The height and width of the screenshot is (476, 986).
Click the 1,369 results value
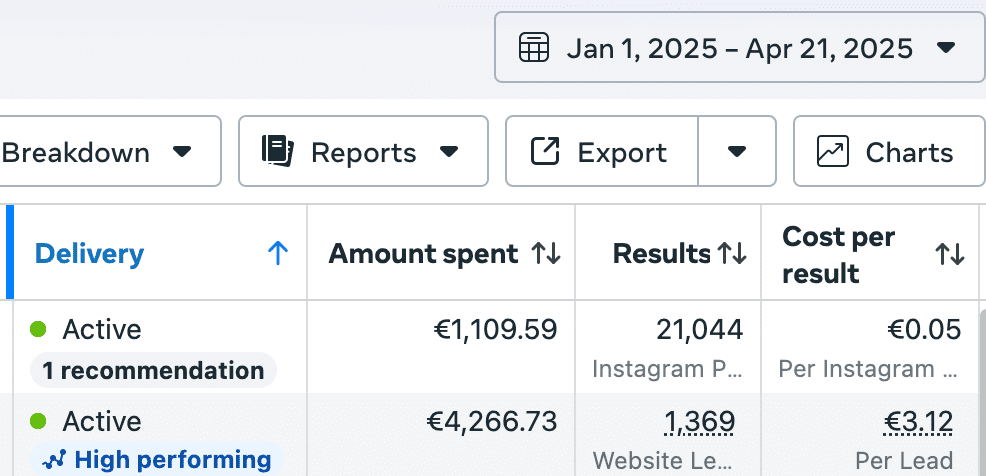click(x=699, y=422)
